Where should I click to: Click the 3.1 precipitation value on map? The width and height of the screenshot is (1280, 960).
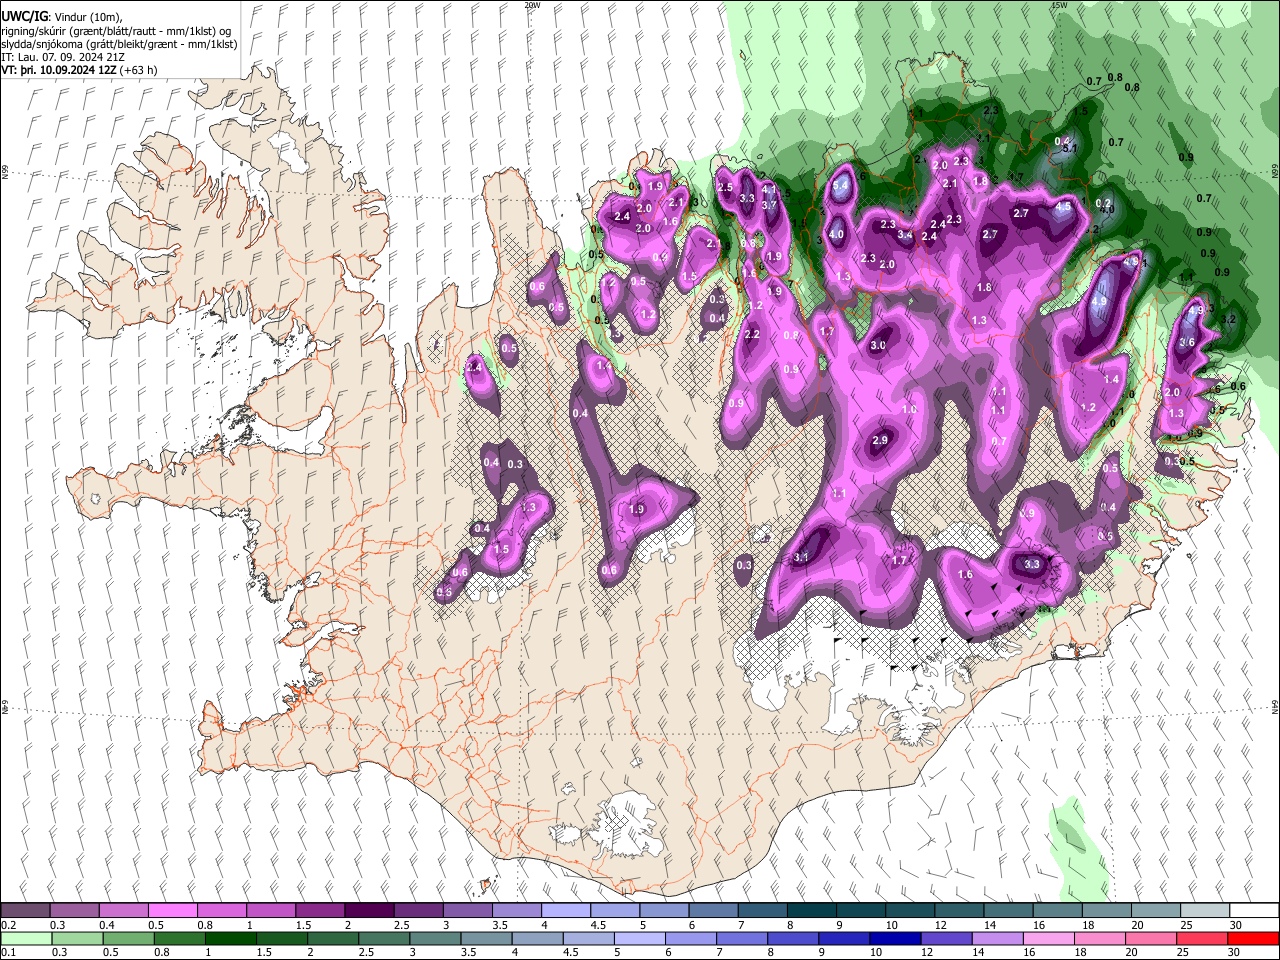coord(801,557)
